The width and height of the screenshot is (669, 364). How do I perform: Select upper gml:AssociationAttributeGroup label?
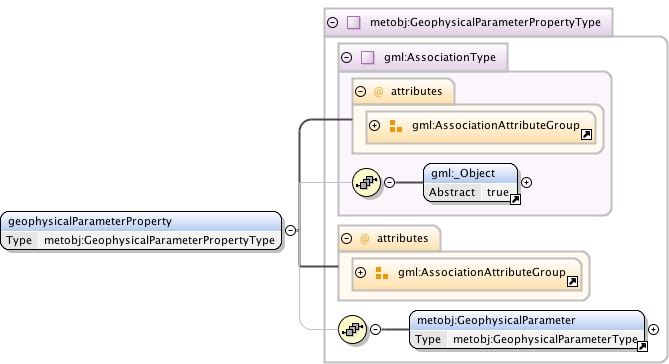pyautogui.click(x=496, y=125)
